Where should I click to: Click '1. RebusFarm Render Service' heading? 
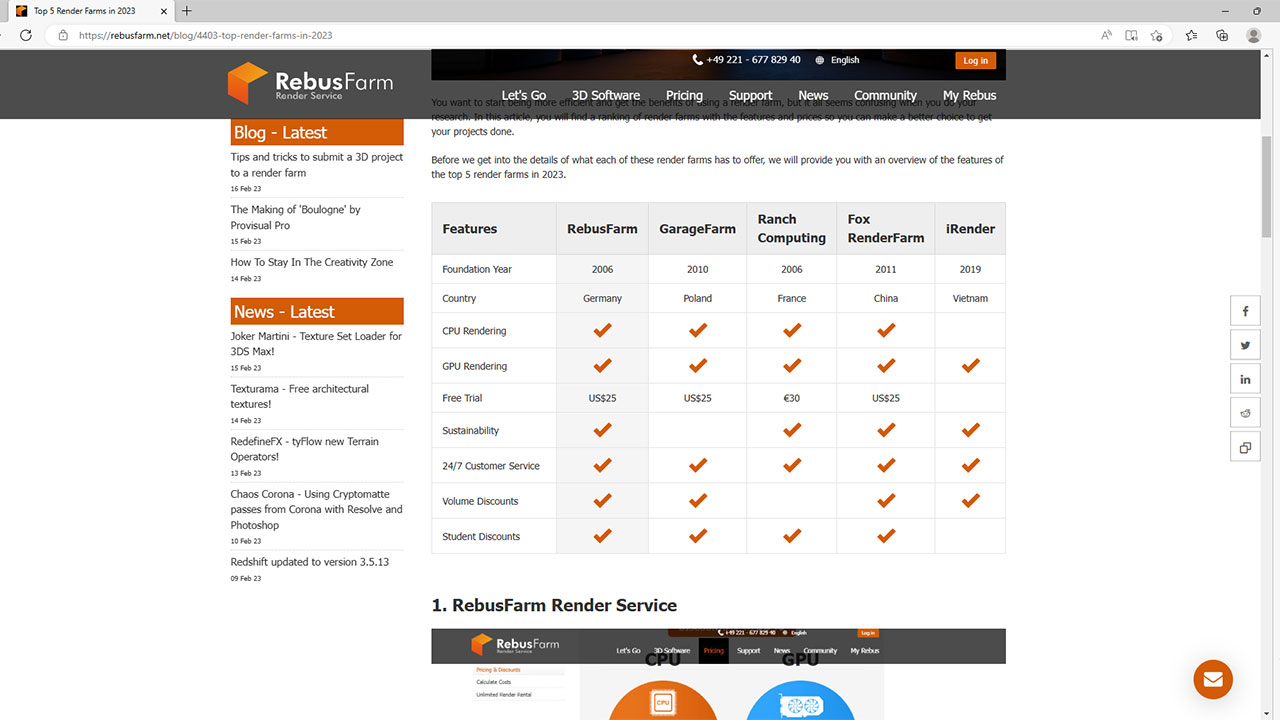554,605
